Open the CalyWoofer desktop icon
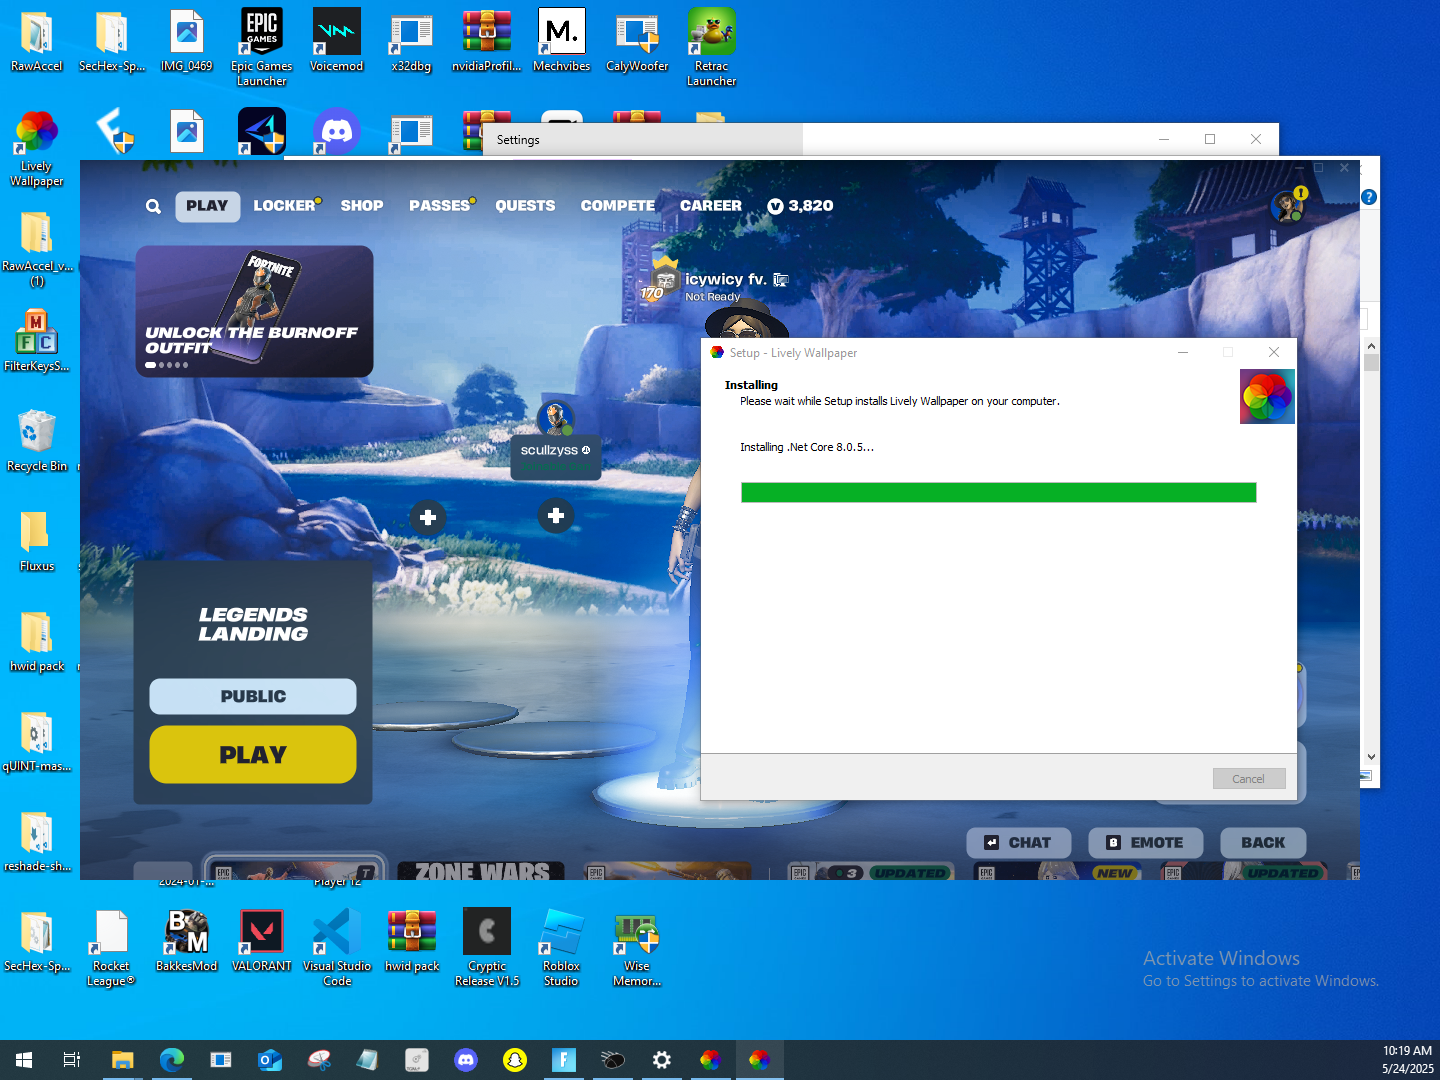Screen dimensions: 1440x1080 [x=637, y=41]
